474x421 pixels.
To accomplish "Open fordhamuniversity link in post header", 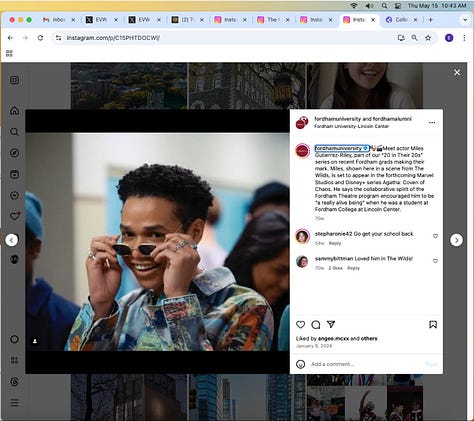I will [x=337, y=119].
